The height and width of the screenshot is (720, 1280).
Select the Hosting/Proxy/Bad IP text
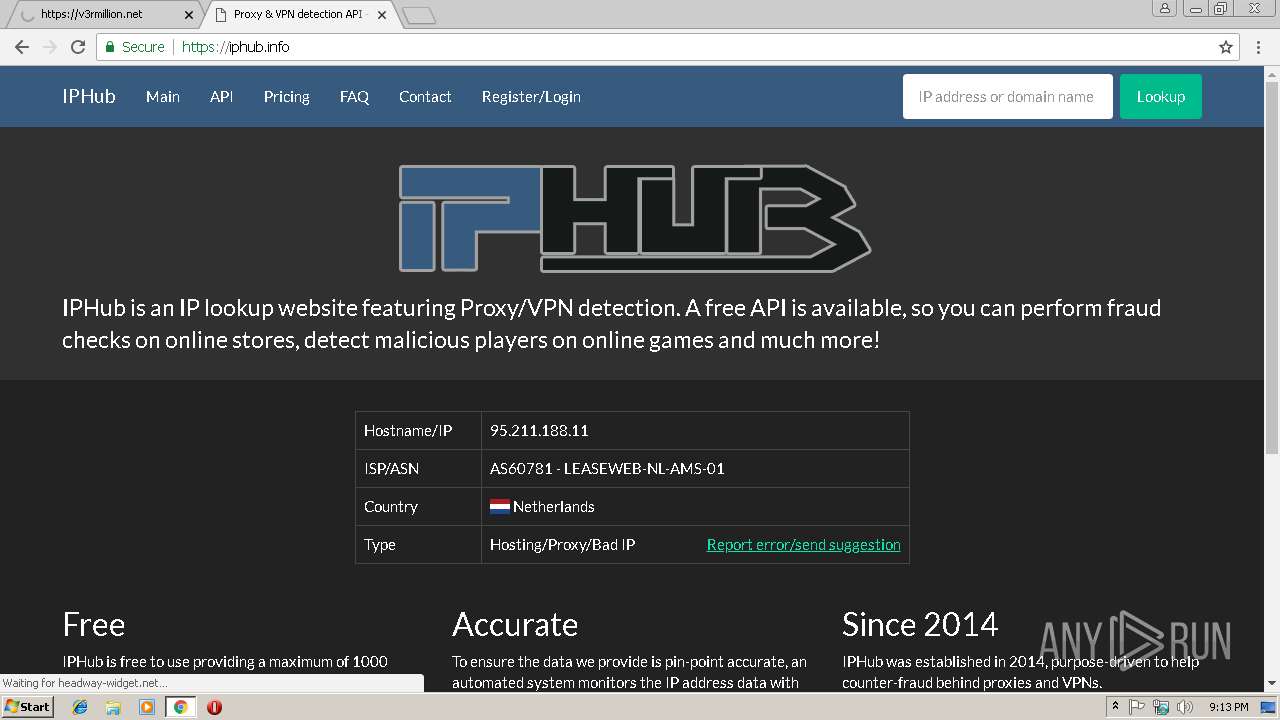[x=562, y=545]
